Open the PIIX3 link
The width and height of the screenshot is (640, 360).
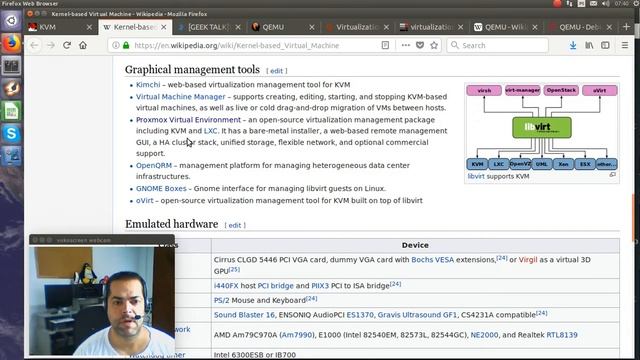point(320,286)
